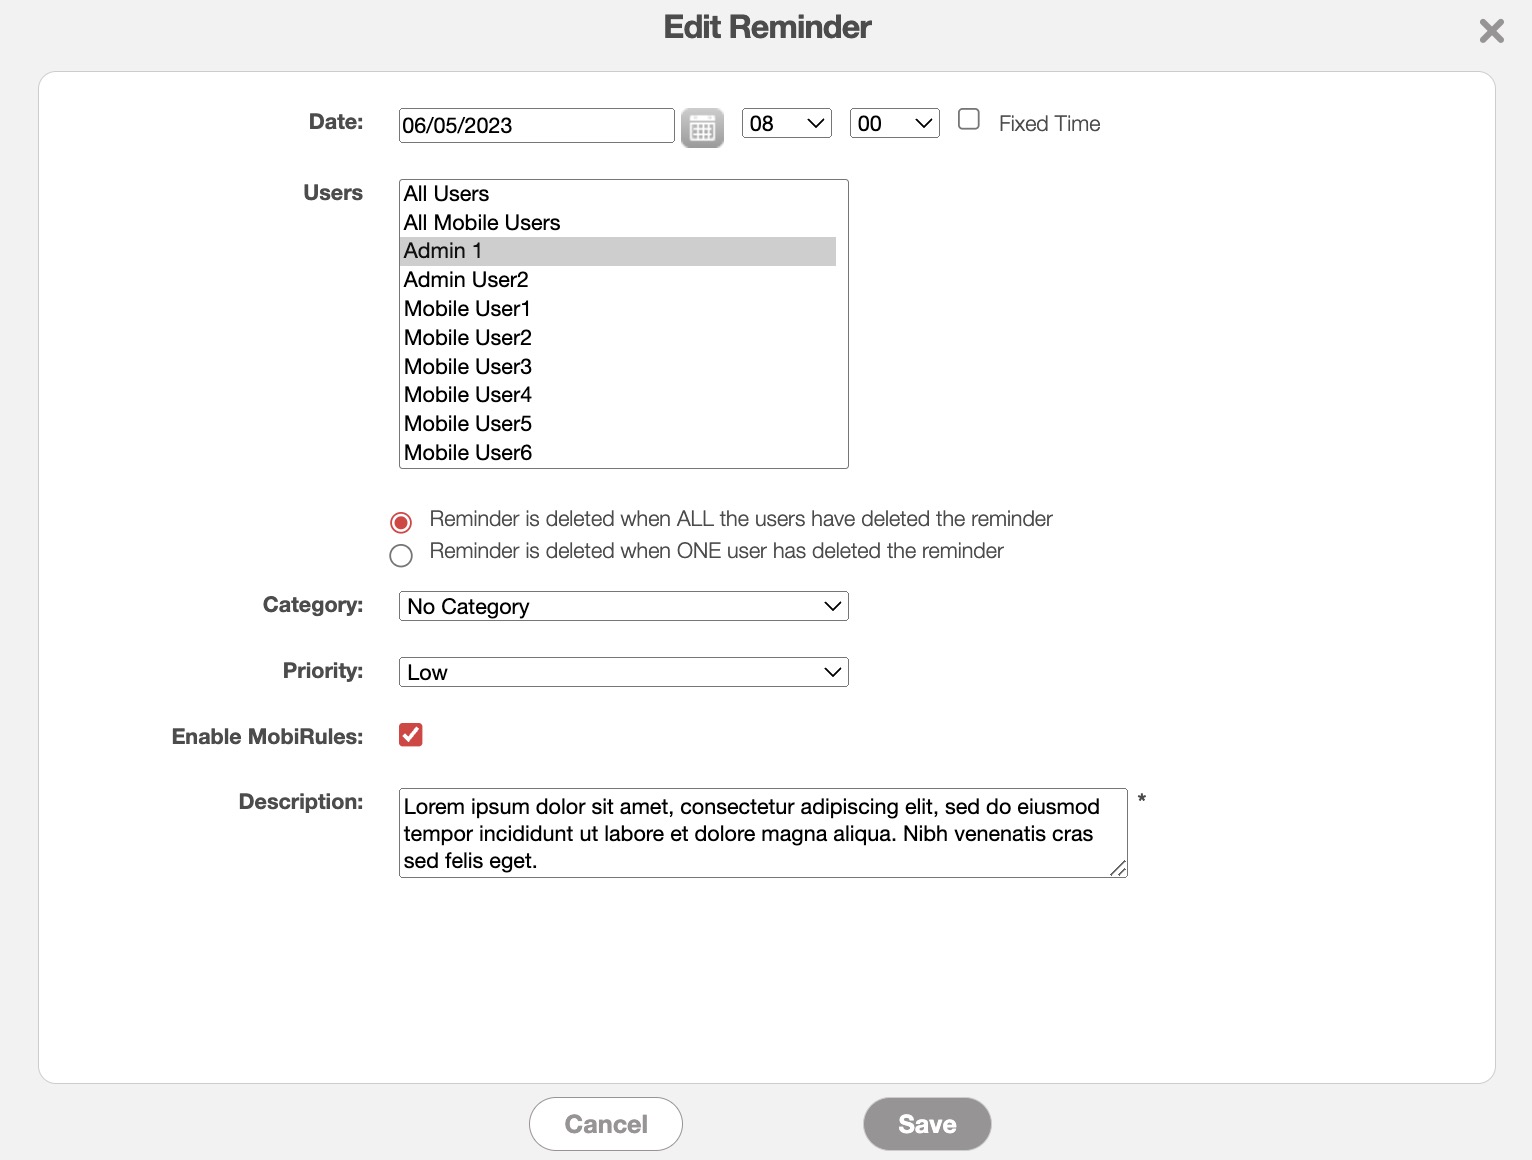Choose Admin User2 from the users list
This screenshot has width=1532, height=1160.
pos(466,280)
